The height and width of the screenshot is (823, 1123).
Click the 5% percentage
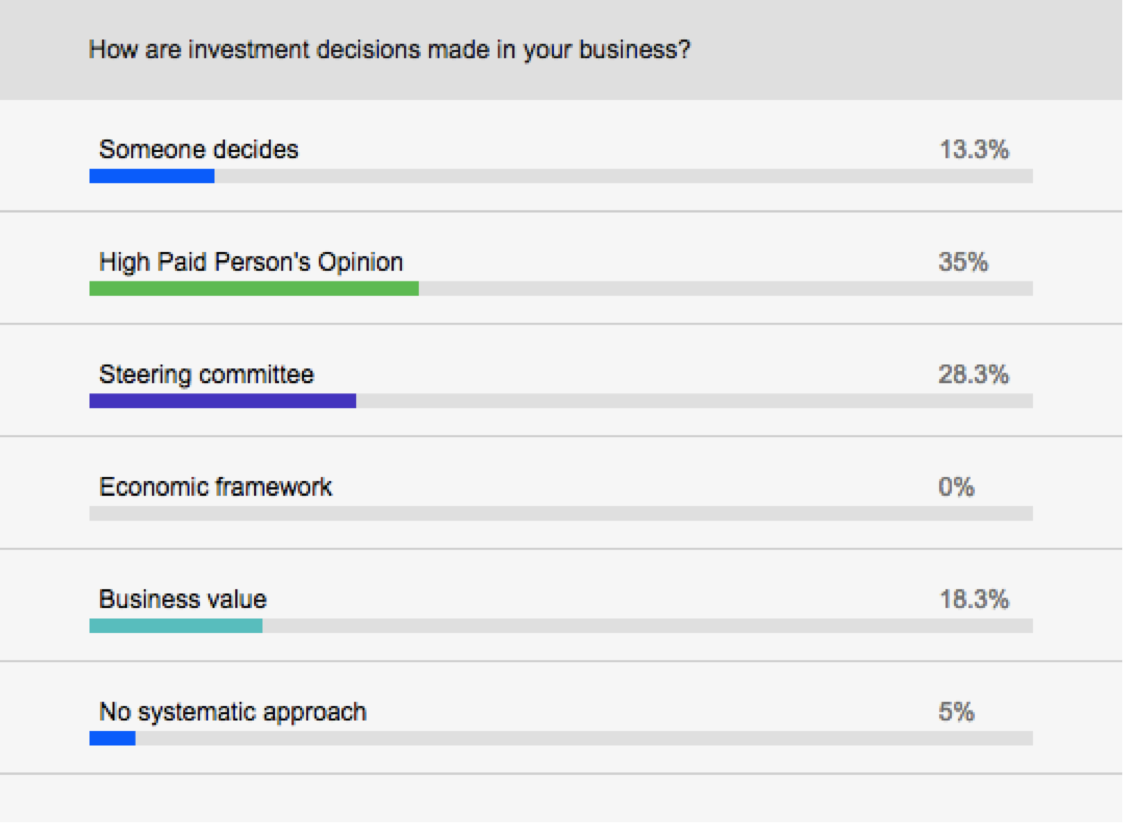point(956,712)
